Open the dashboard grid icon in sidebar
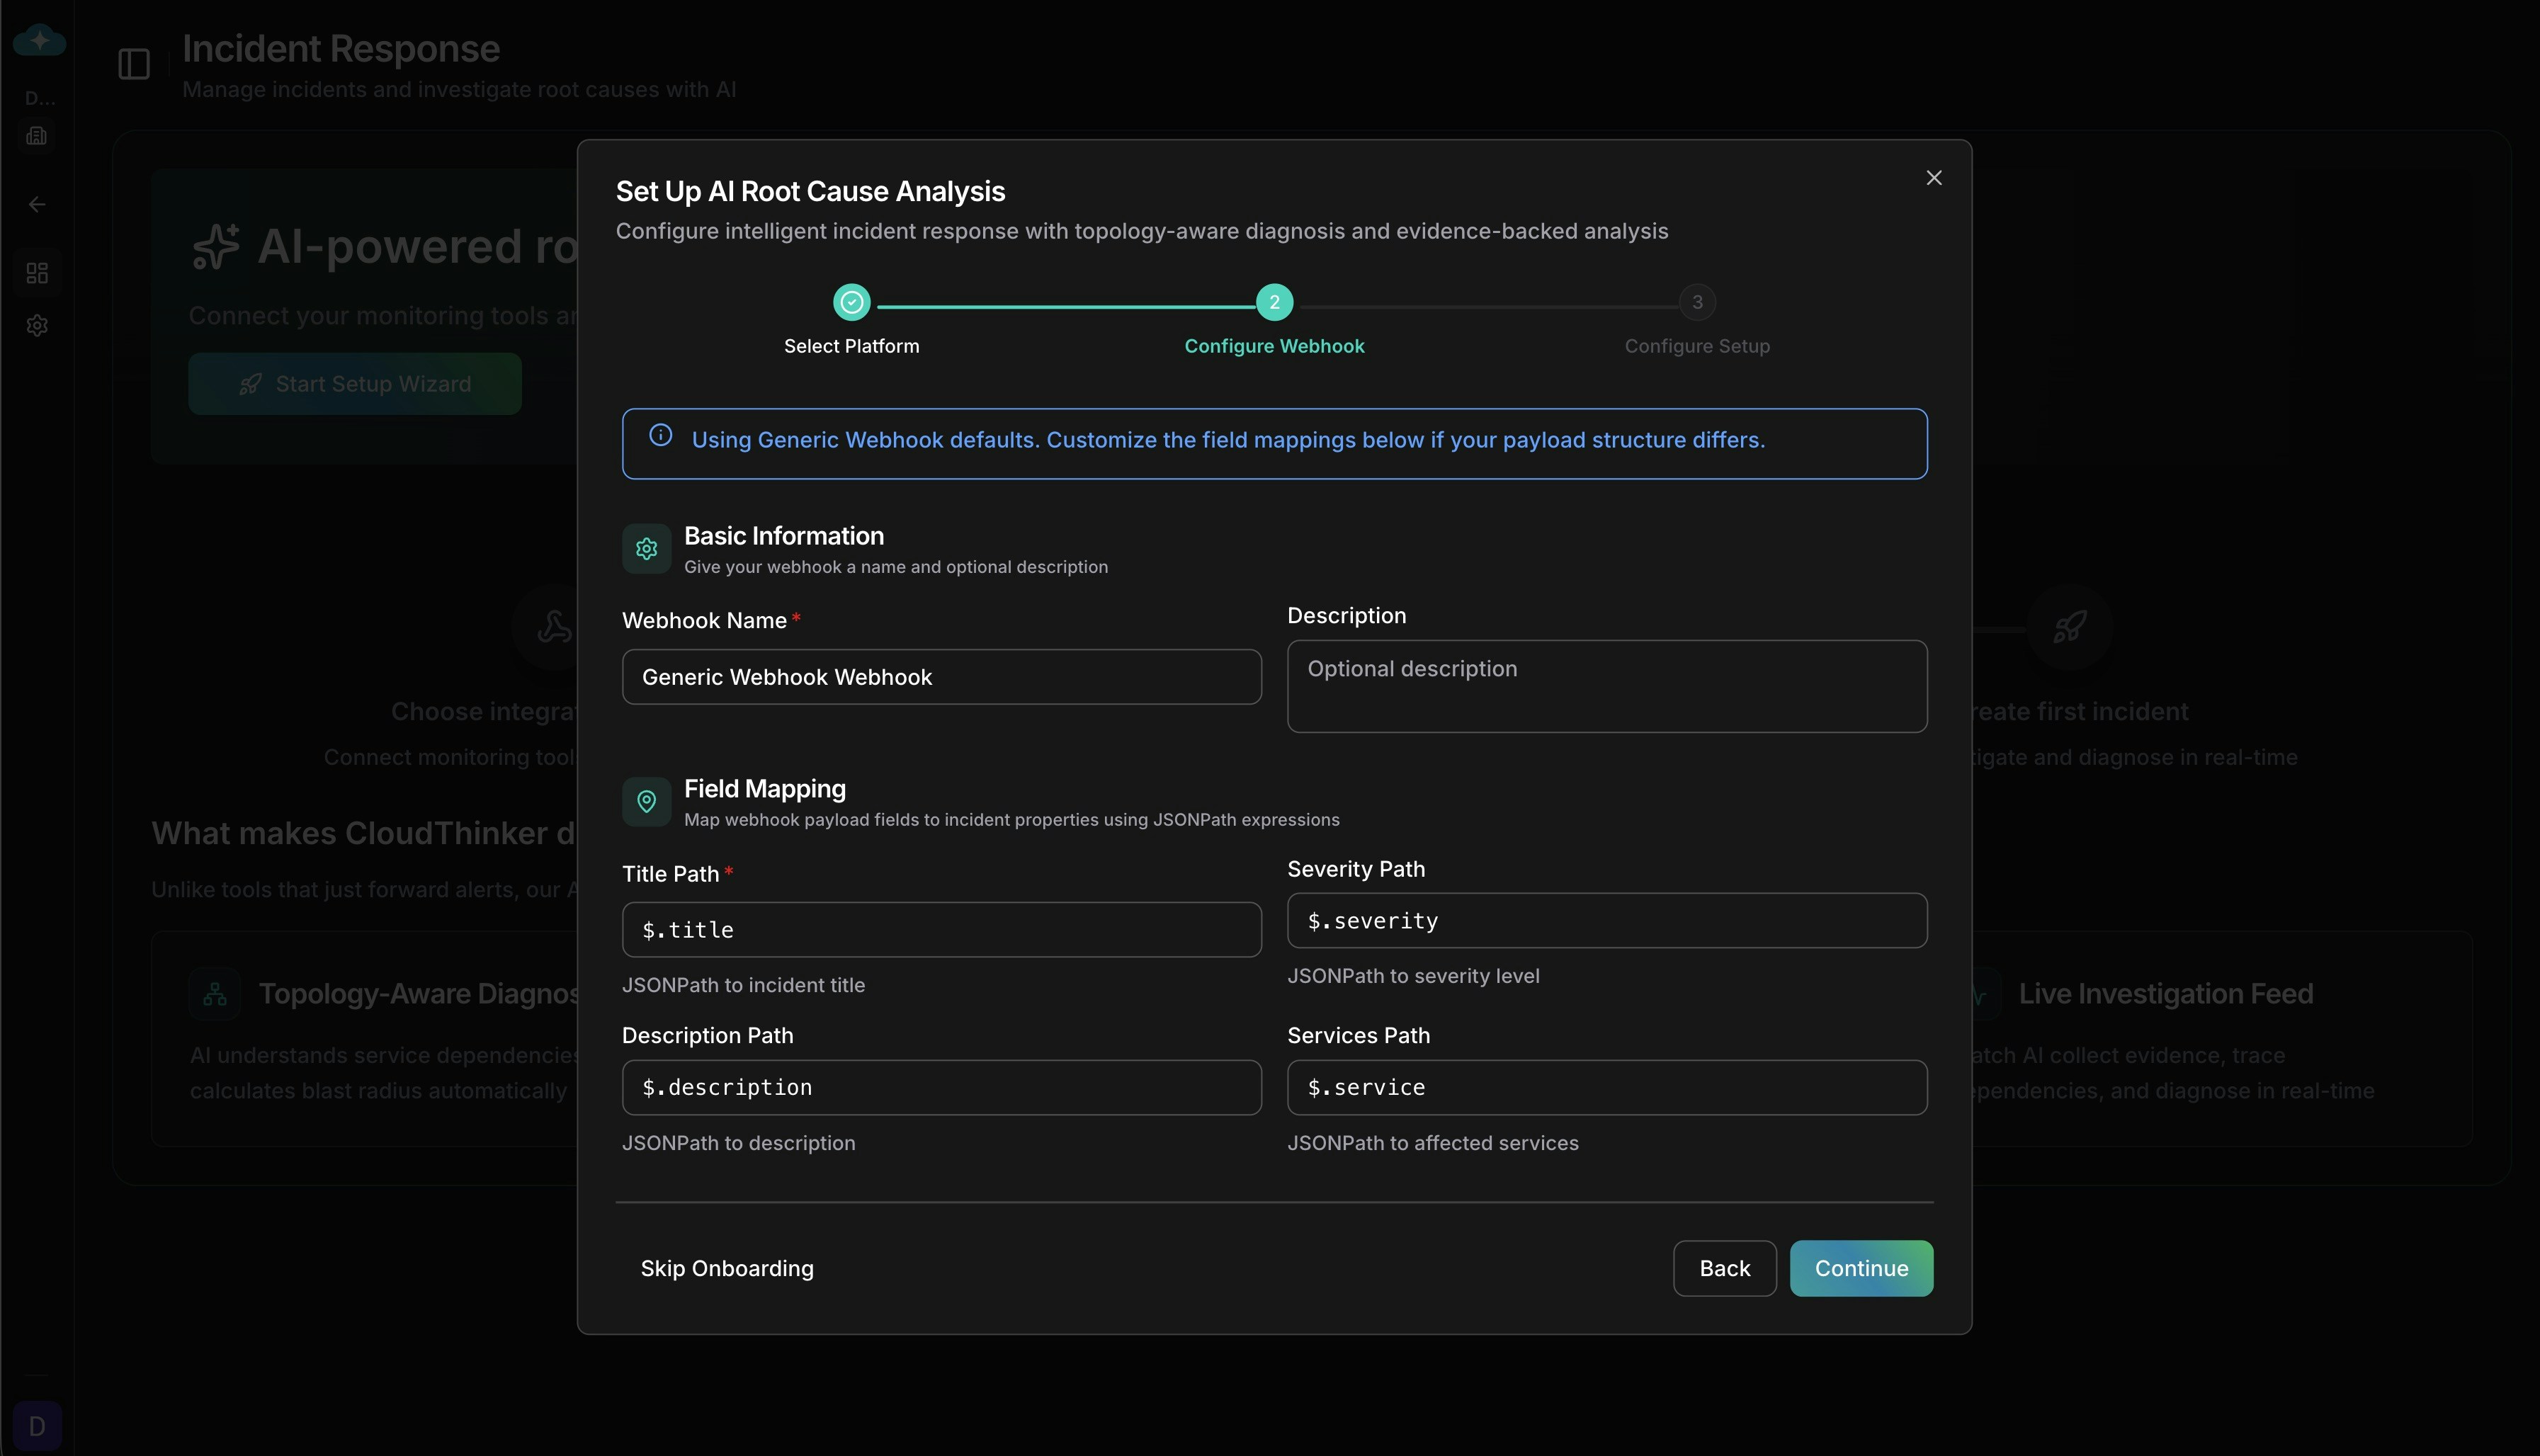 pyautogui.click(x=37, y=273)
